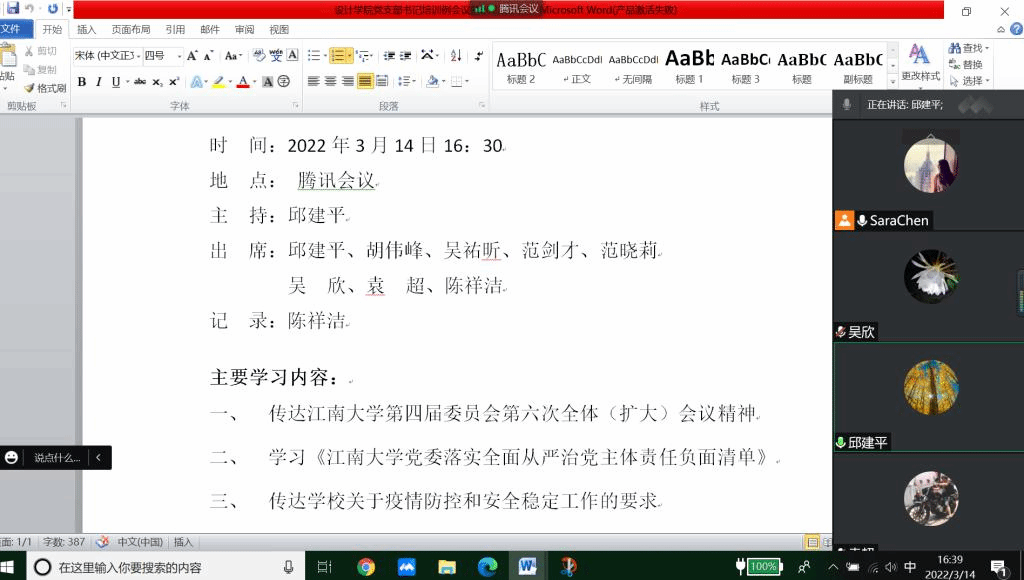Click the Save icon in quick access toolbar
The image size is (1024, 580).
coord(13,8)
